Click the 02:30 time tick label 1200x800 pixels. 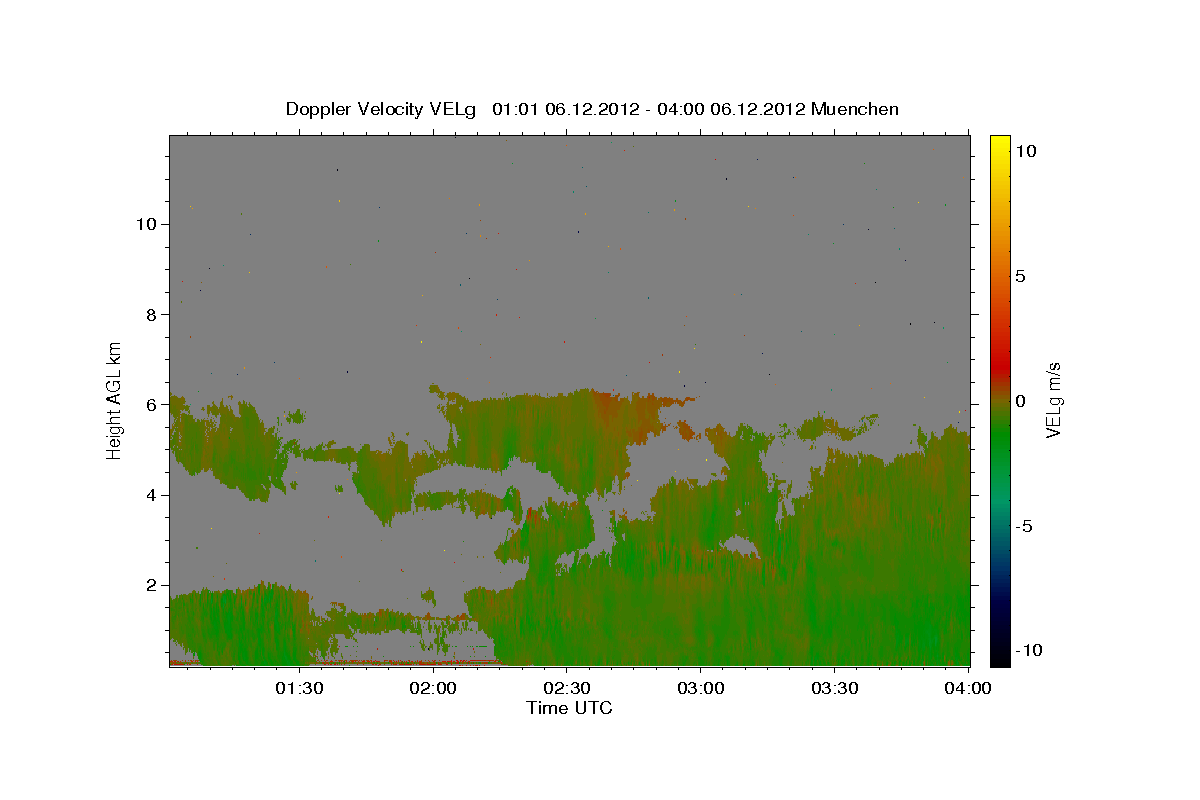567,688
